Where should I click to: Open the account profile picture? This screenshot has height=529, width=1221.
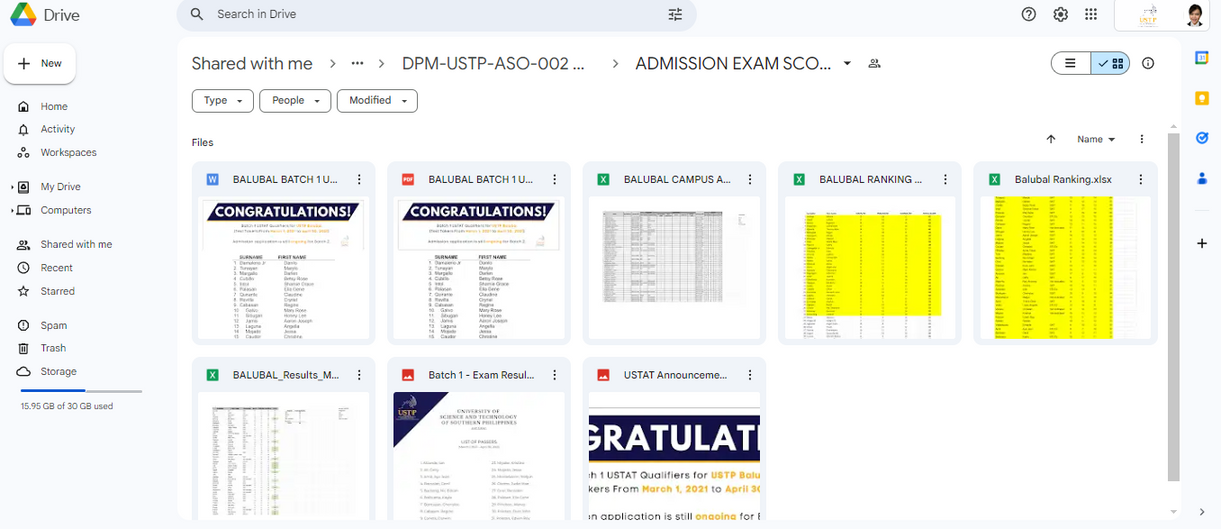[1194, 15]
